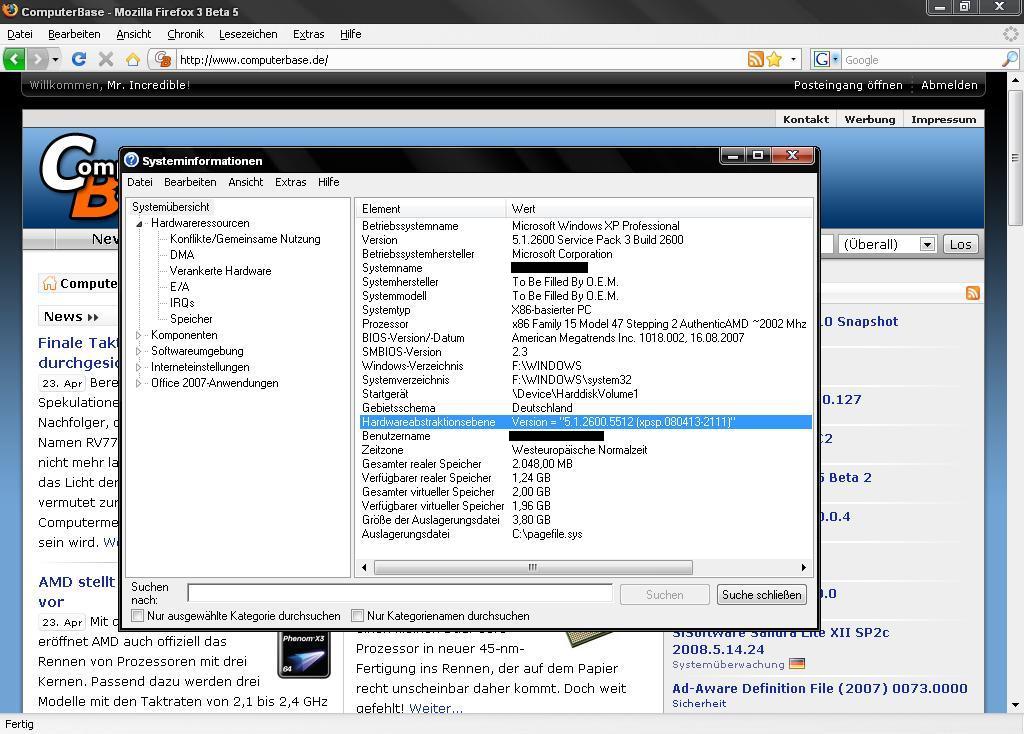Open the Firefox Datei menu
The image size is (1024, 734).
coord(20,34)
